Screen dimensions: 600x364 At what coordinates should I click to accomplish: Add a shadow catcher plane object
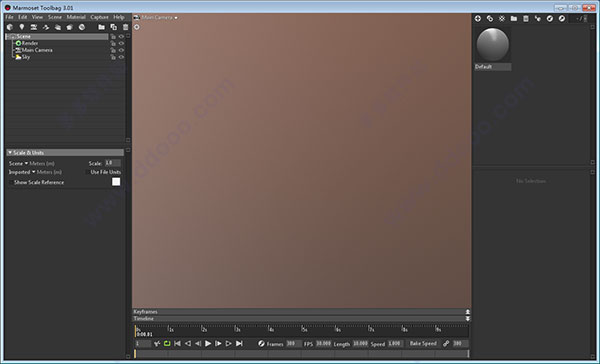click(x=57, y=27)
